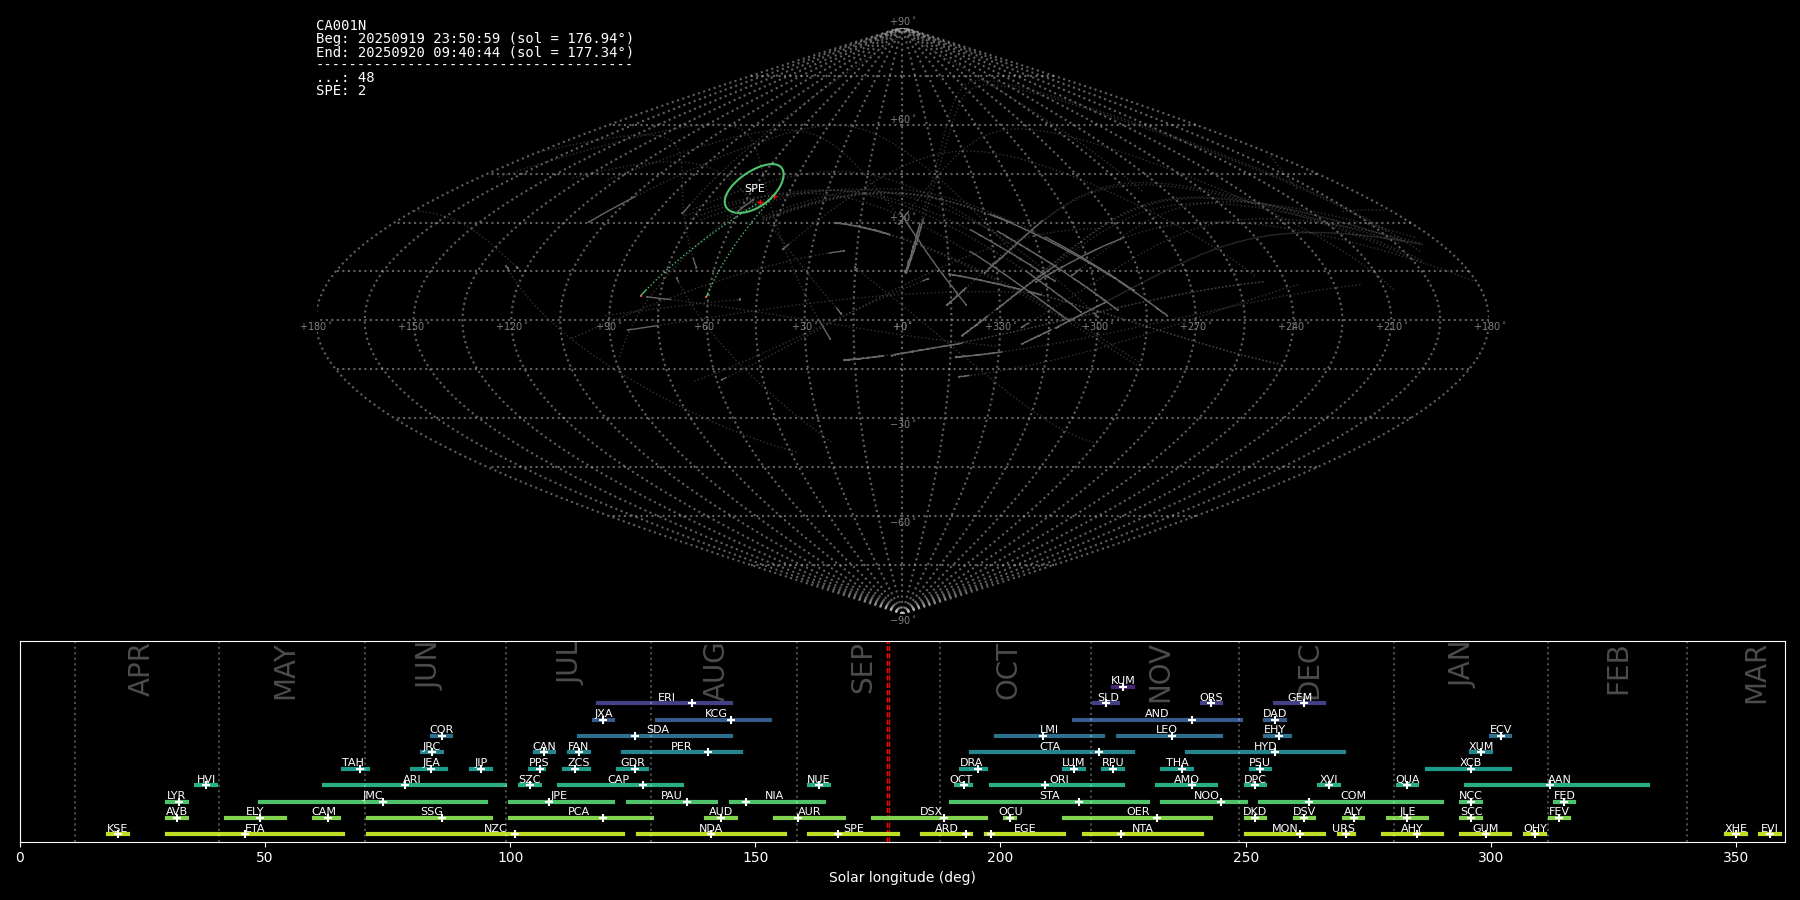Click the OER shower activity bar

click(1137, 818)
